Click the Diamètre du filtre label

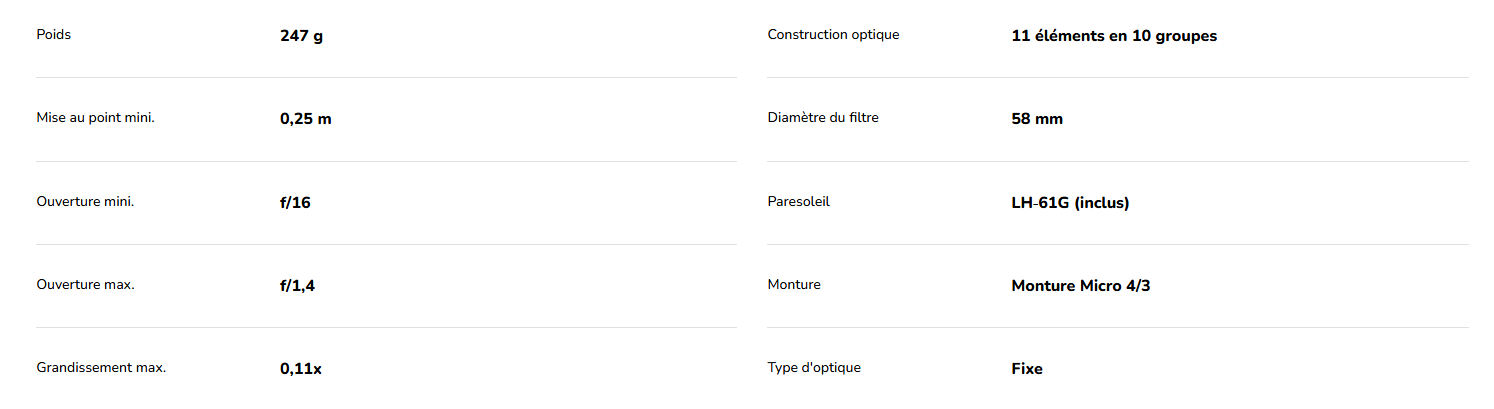(823, 118)
